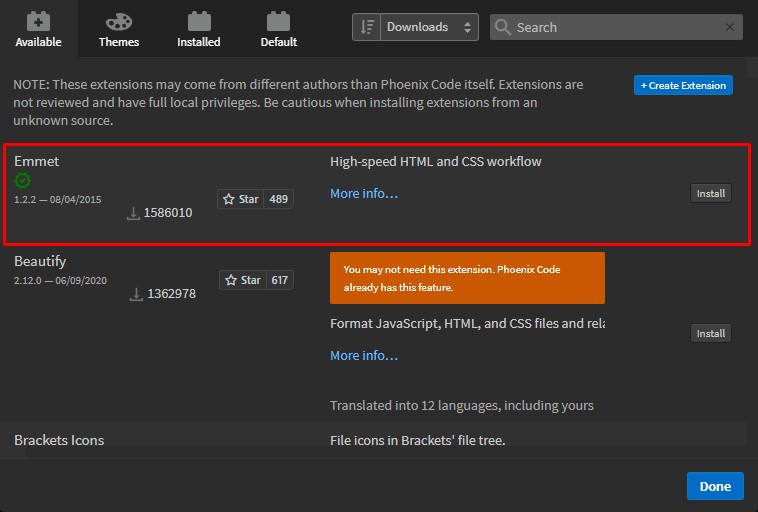Click Emmet's download count icon
This screenshot has height=512, width=758.
(133, 213)
